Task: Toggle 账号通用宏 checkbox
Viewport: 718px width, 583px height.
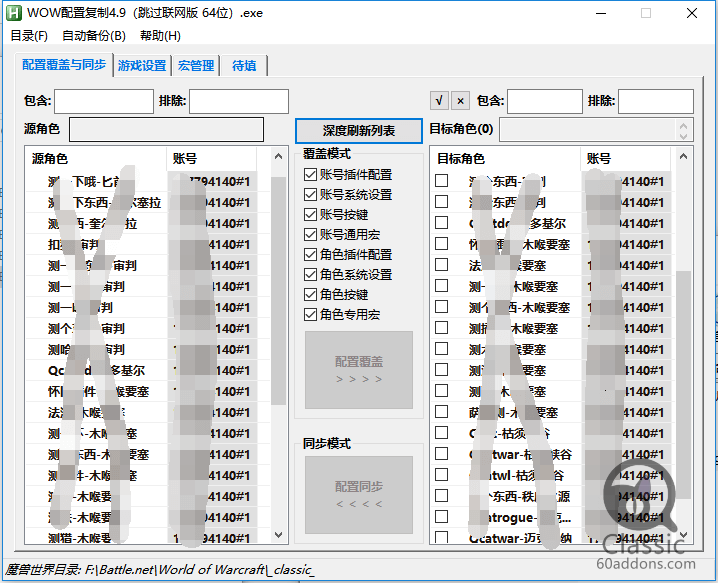Action: click(342, 234)
